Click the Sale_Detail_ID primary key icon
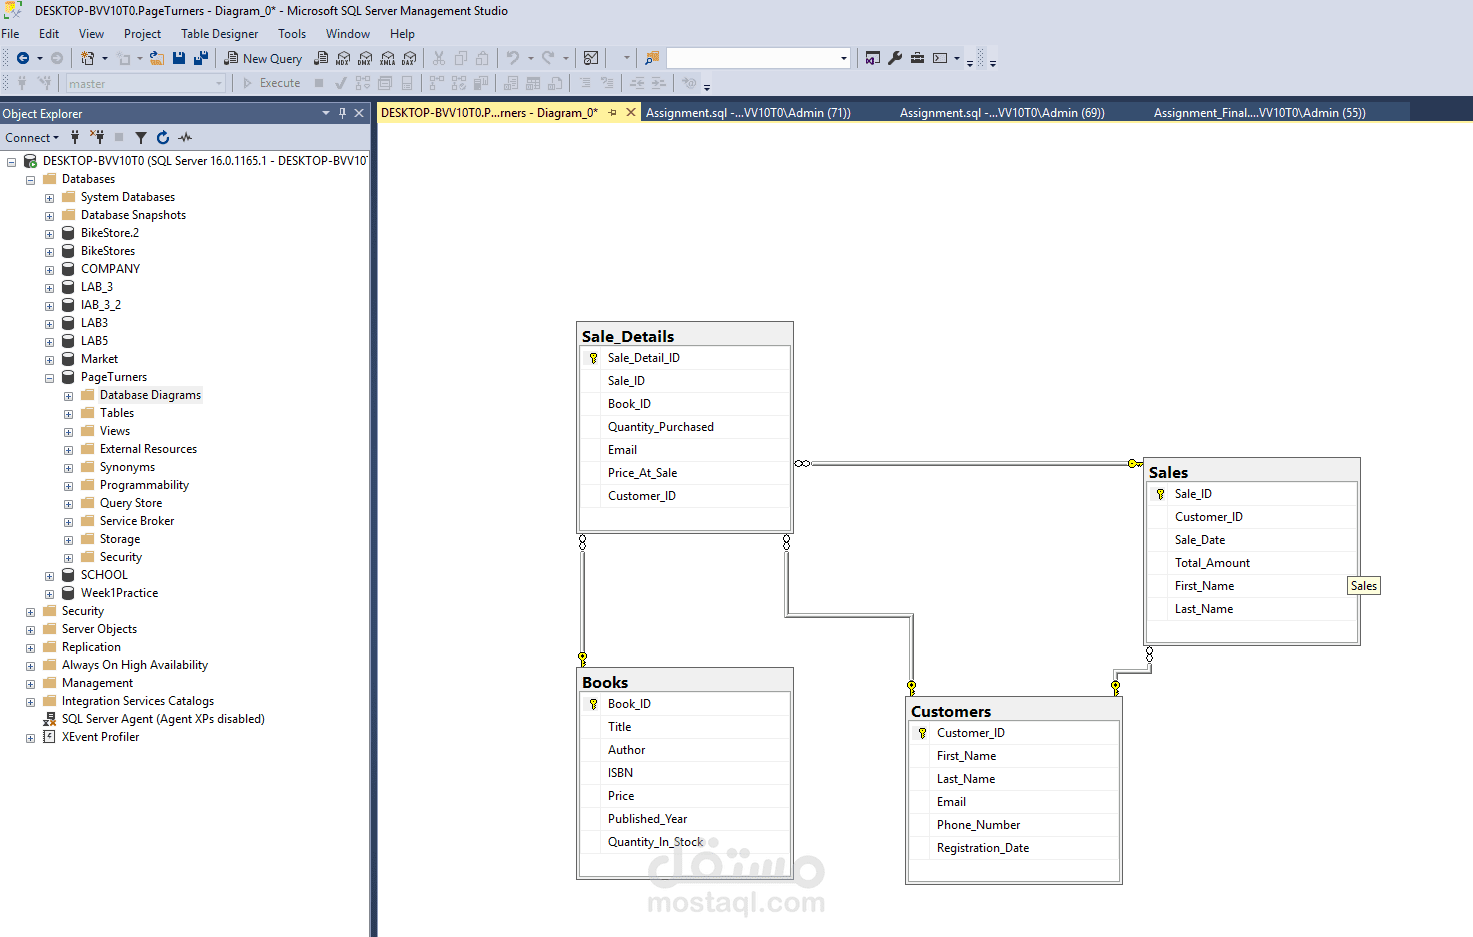Viewport: 1473px width, 937px height. pos(593,358)
